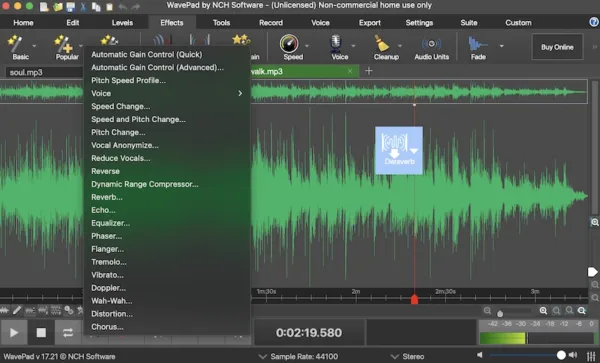Expand the Voice toolbar dropdown arrow

pyautogui.click(x=353, y=46)
